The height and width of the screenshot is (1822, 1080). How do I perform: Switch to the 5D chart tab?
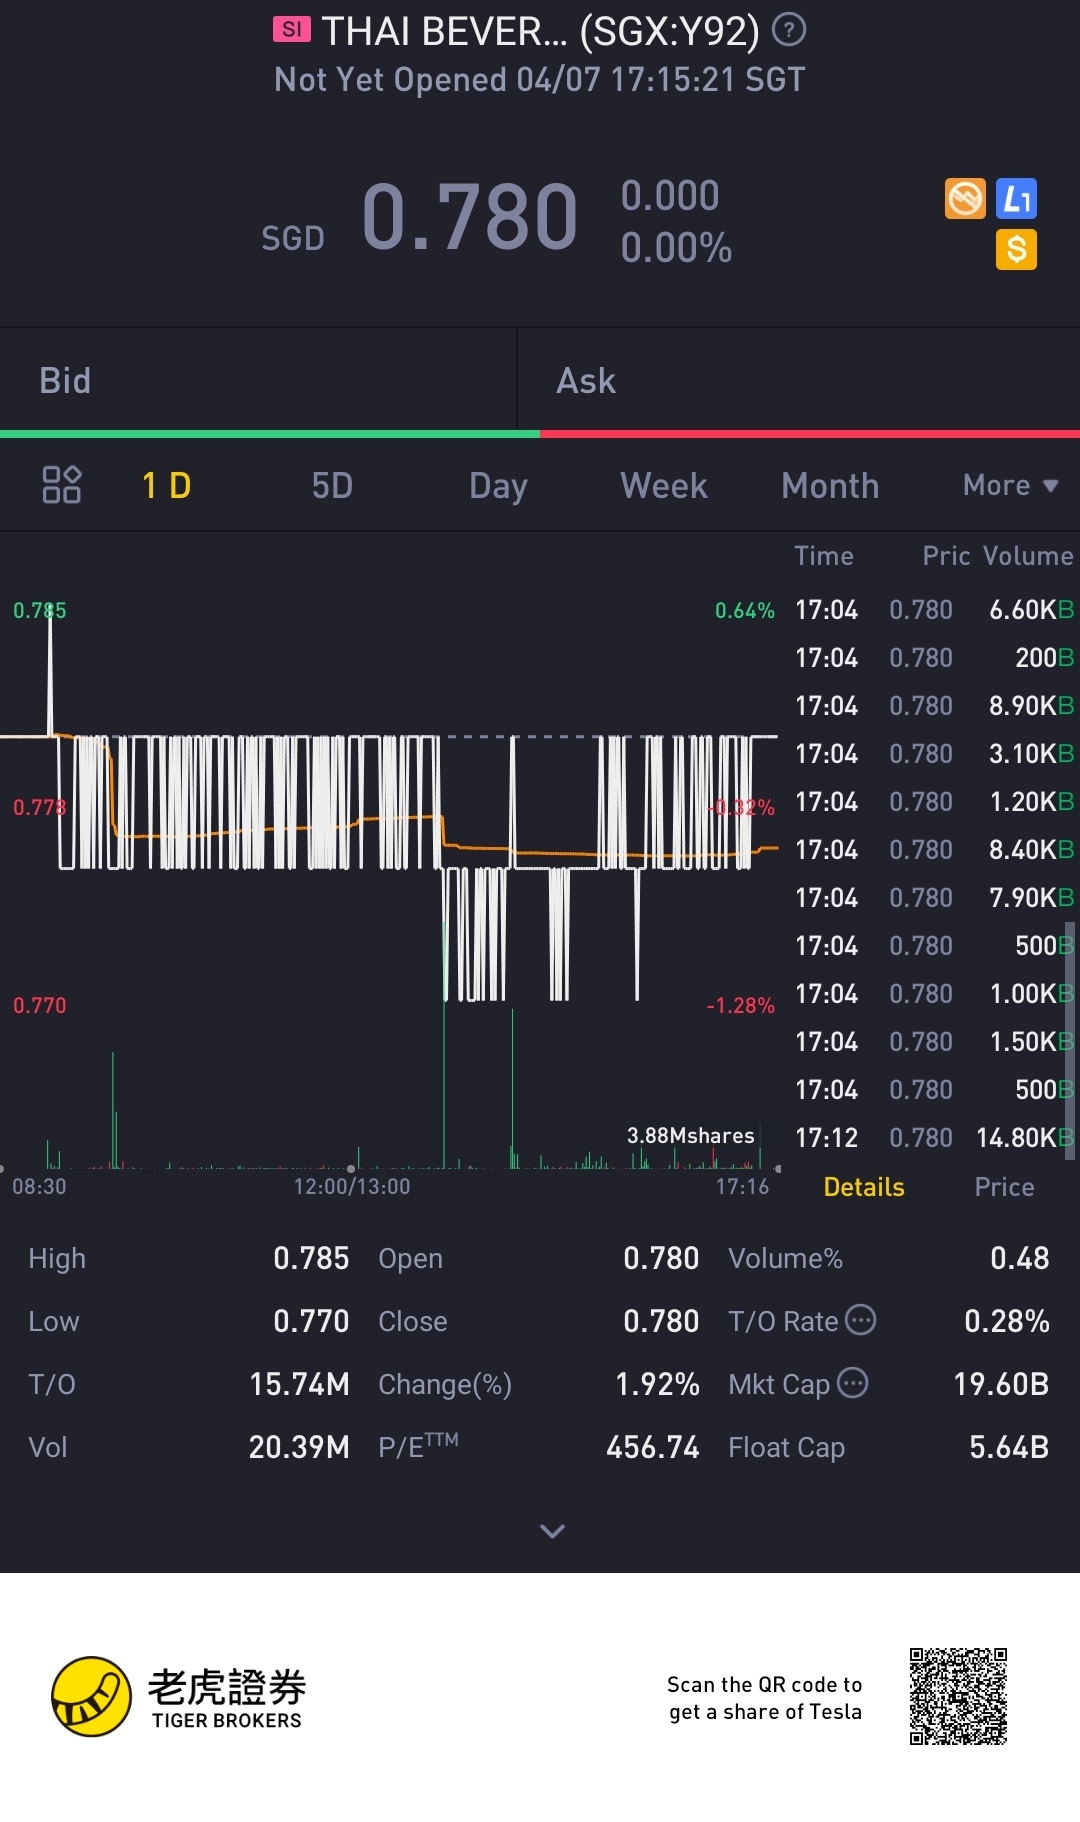pos(332,485)
